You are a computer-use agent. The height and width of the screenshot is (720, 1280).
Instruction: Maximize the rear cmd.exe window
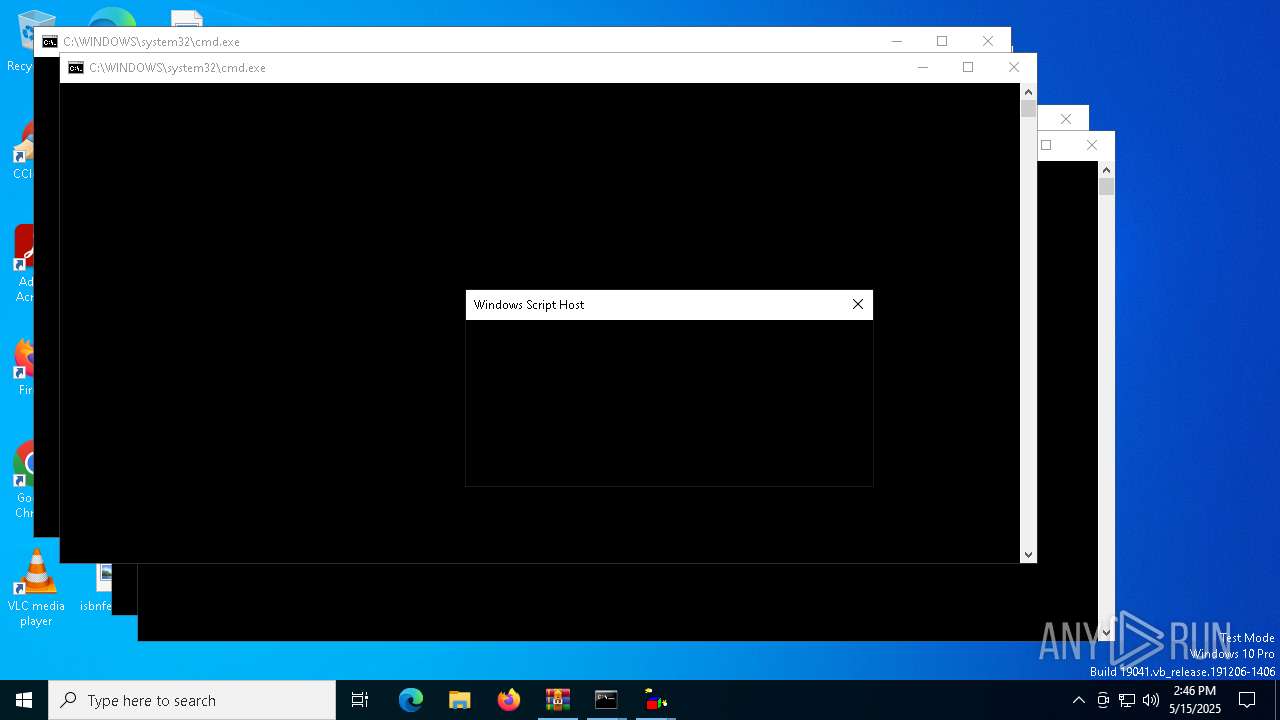942,41
